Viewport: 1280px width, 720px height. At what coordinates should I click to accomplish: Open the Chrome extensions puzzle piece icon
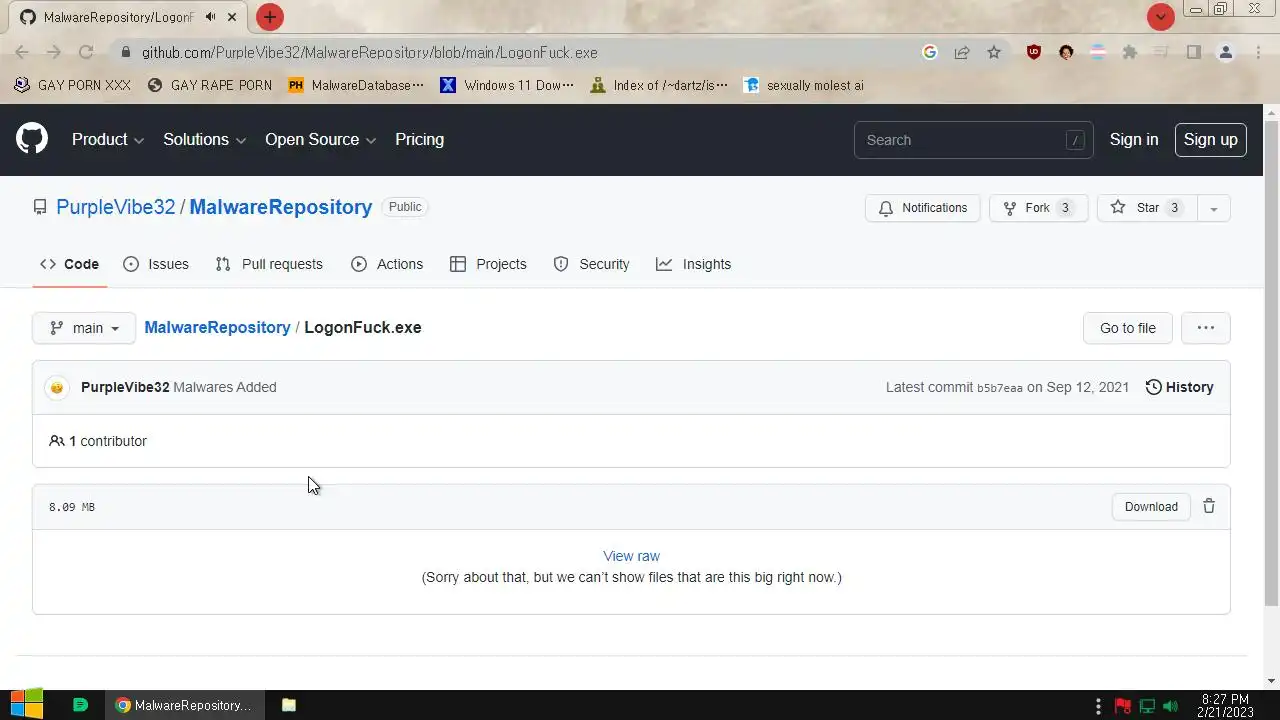tap(1130, 52)
